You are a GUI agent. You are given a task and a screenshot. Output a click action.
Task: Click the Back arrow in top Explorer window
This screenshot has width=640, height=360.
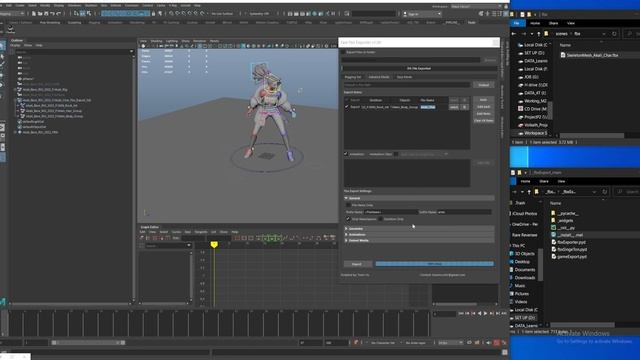pyautogui.click(x=514, y=34)
